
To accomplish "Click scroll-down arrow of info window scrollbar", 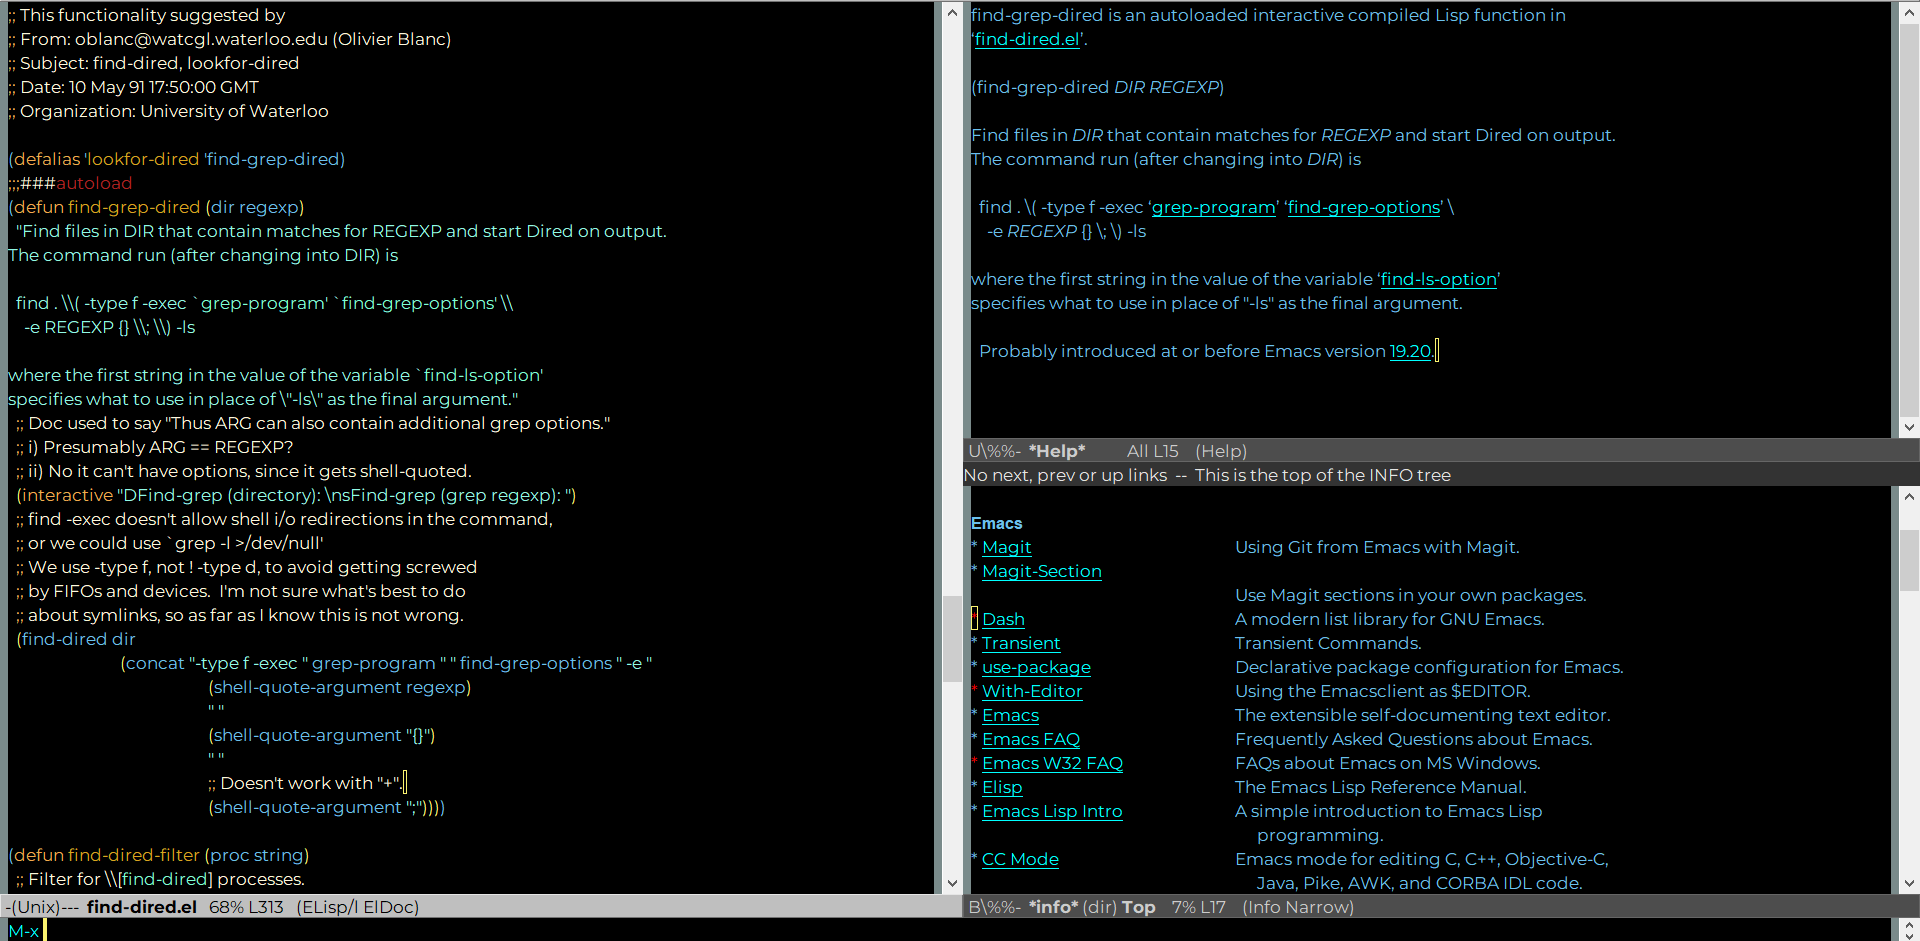I will pyautogui.click(x=1909, y=883).
